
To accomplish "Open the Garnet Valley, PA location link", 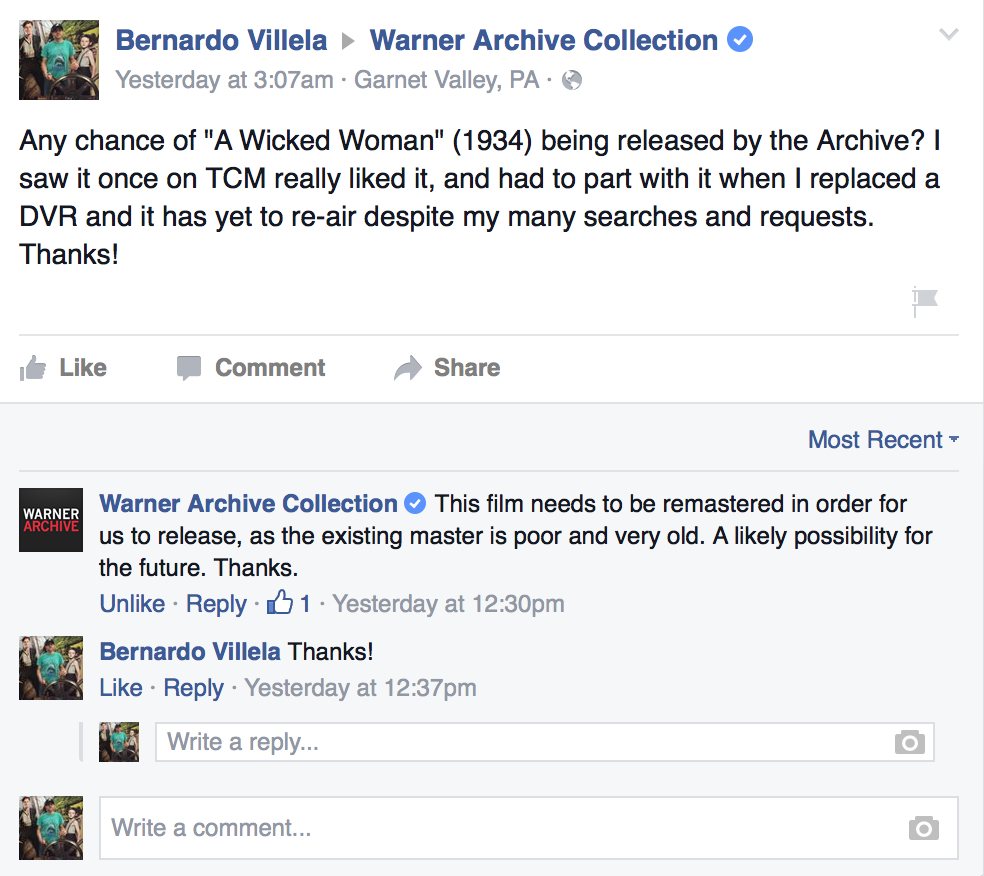I will [448, 80].
